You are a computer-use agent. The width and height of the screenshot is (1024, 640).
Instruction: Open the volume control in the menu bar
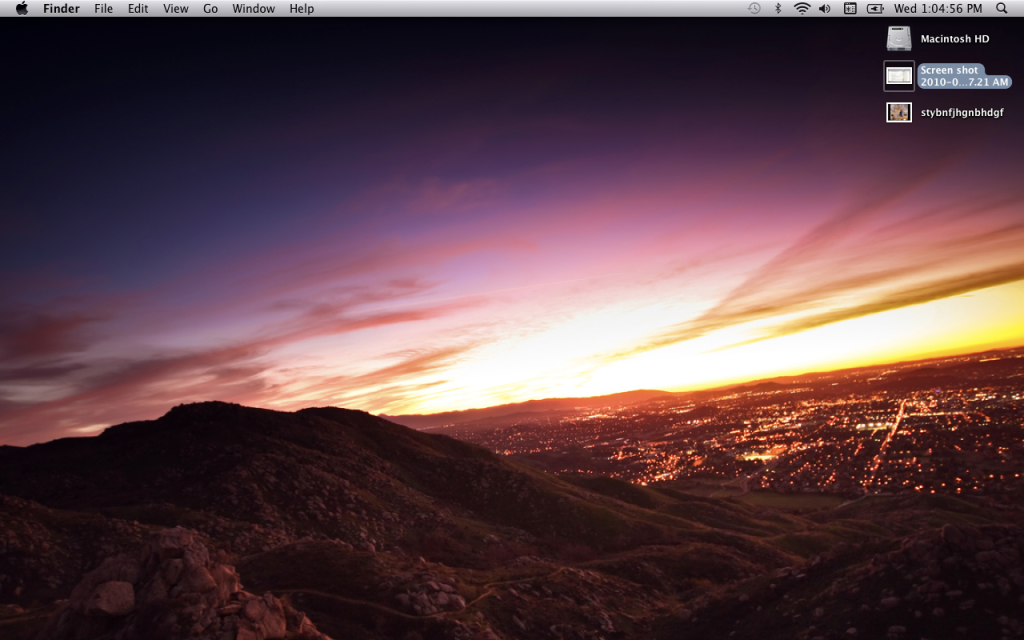(825, 8)
